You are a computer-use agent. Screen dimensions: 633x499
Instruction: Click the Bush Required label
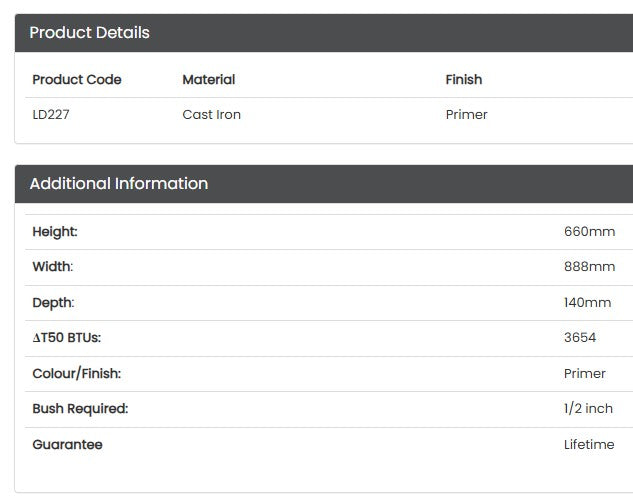(80, 409)
